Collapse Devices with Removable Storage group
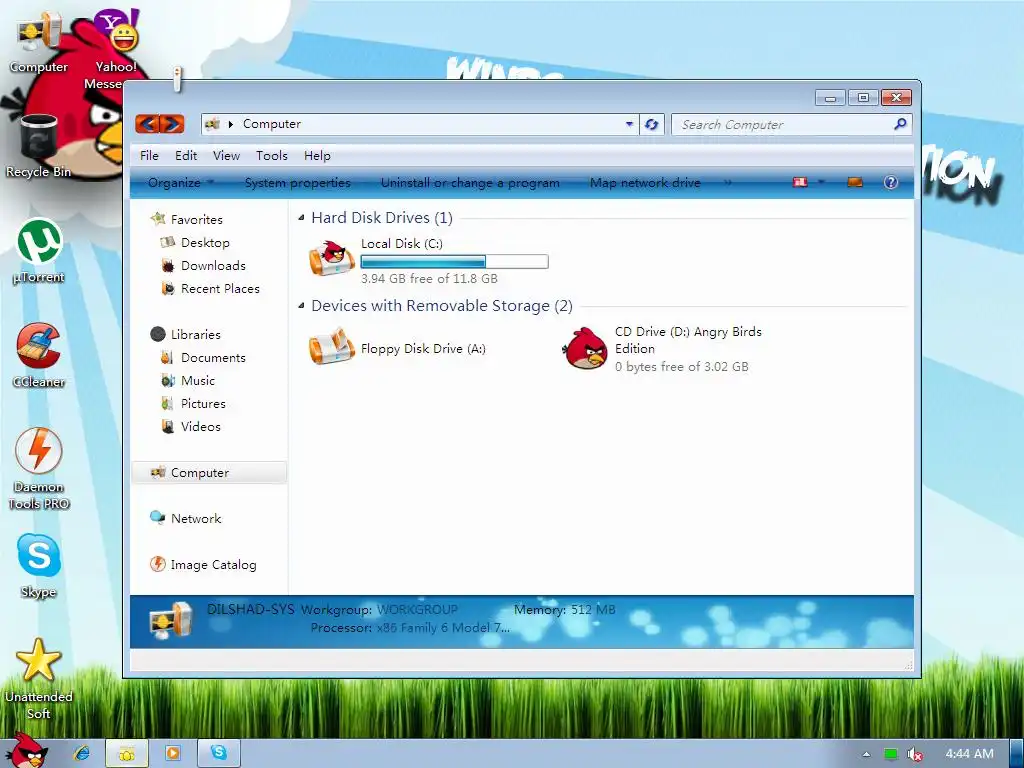1024x768 pixels. [301, 306]
